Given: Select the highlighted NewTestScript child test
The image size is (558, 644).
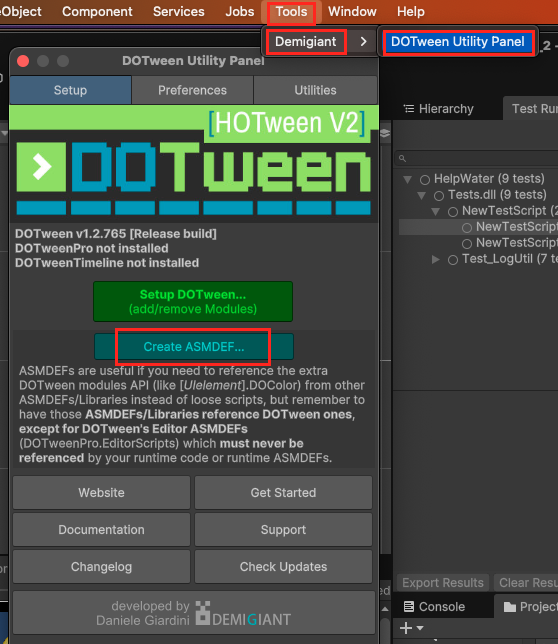Looking at the screenshot, I should pyautogui.click(x=478, y=227).
